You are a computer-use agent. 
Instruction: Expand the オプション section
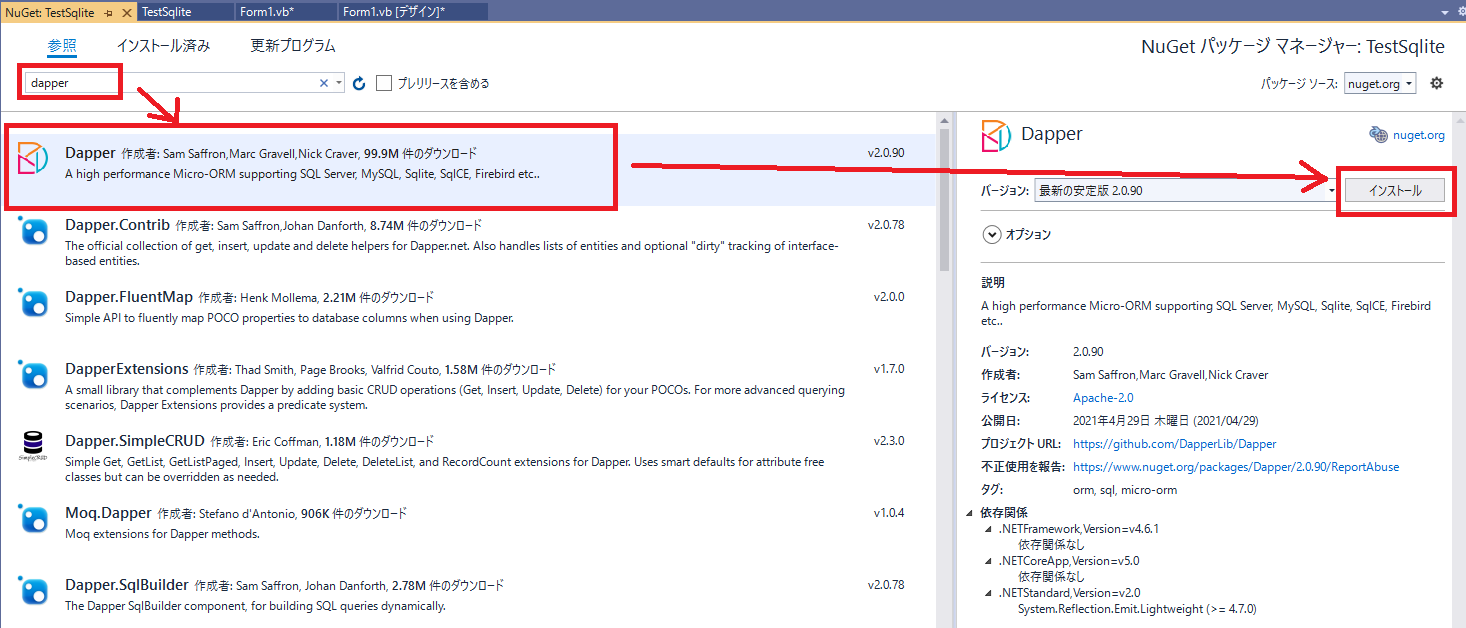992,235
